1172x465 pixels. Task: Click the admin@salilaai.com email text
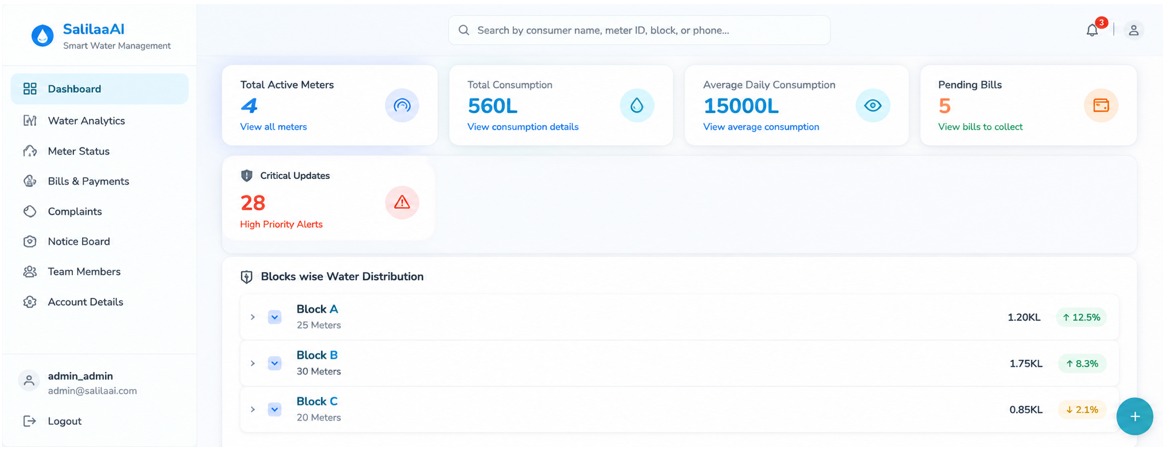click(92, 390)
